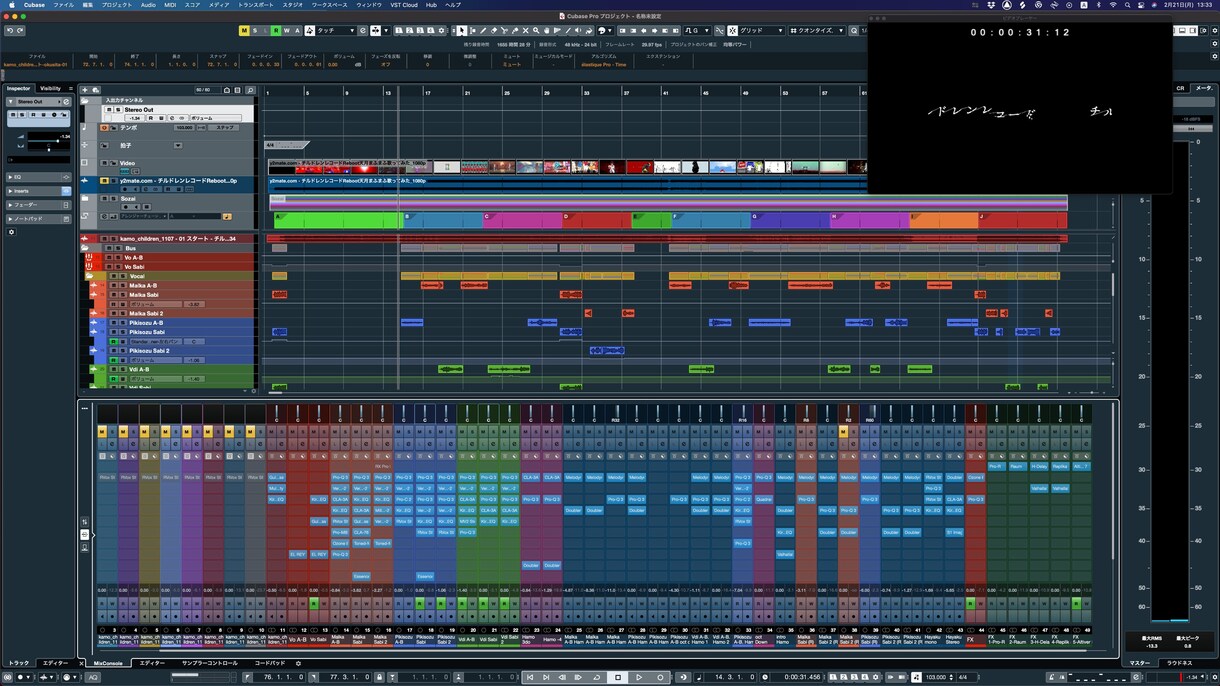Solo the Vocal folder track

coord(123,276)
